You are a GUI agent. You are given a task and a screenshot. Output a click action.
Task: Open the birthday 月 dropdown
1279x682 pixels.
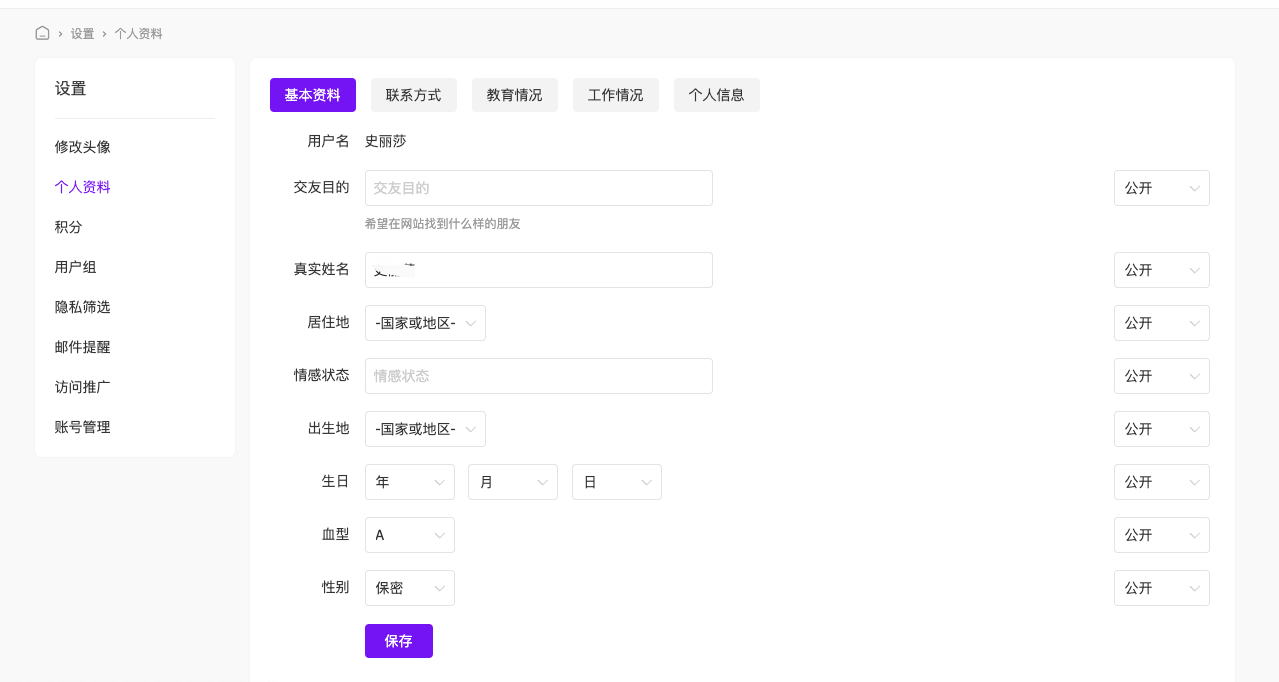pos(512,482)
